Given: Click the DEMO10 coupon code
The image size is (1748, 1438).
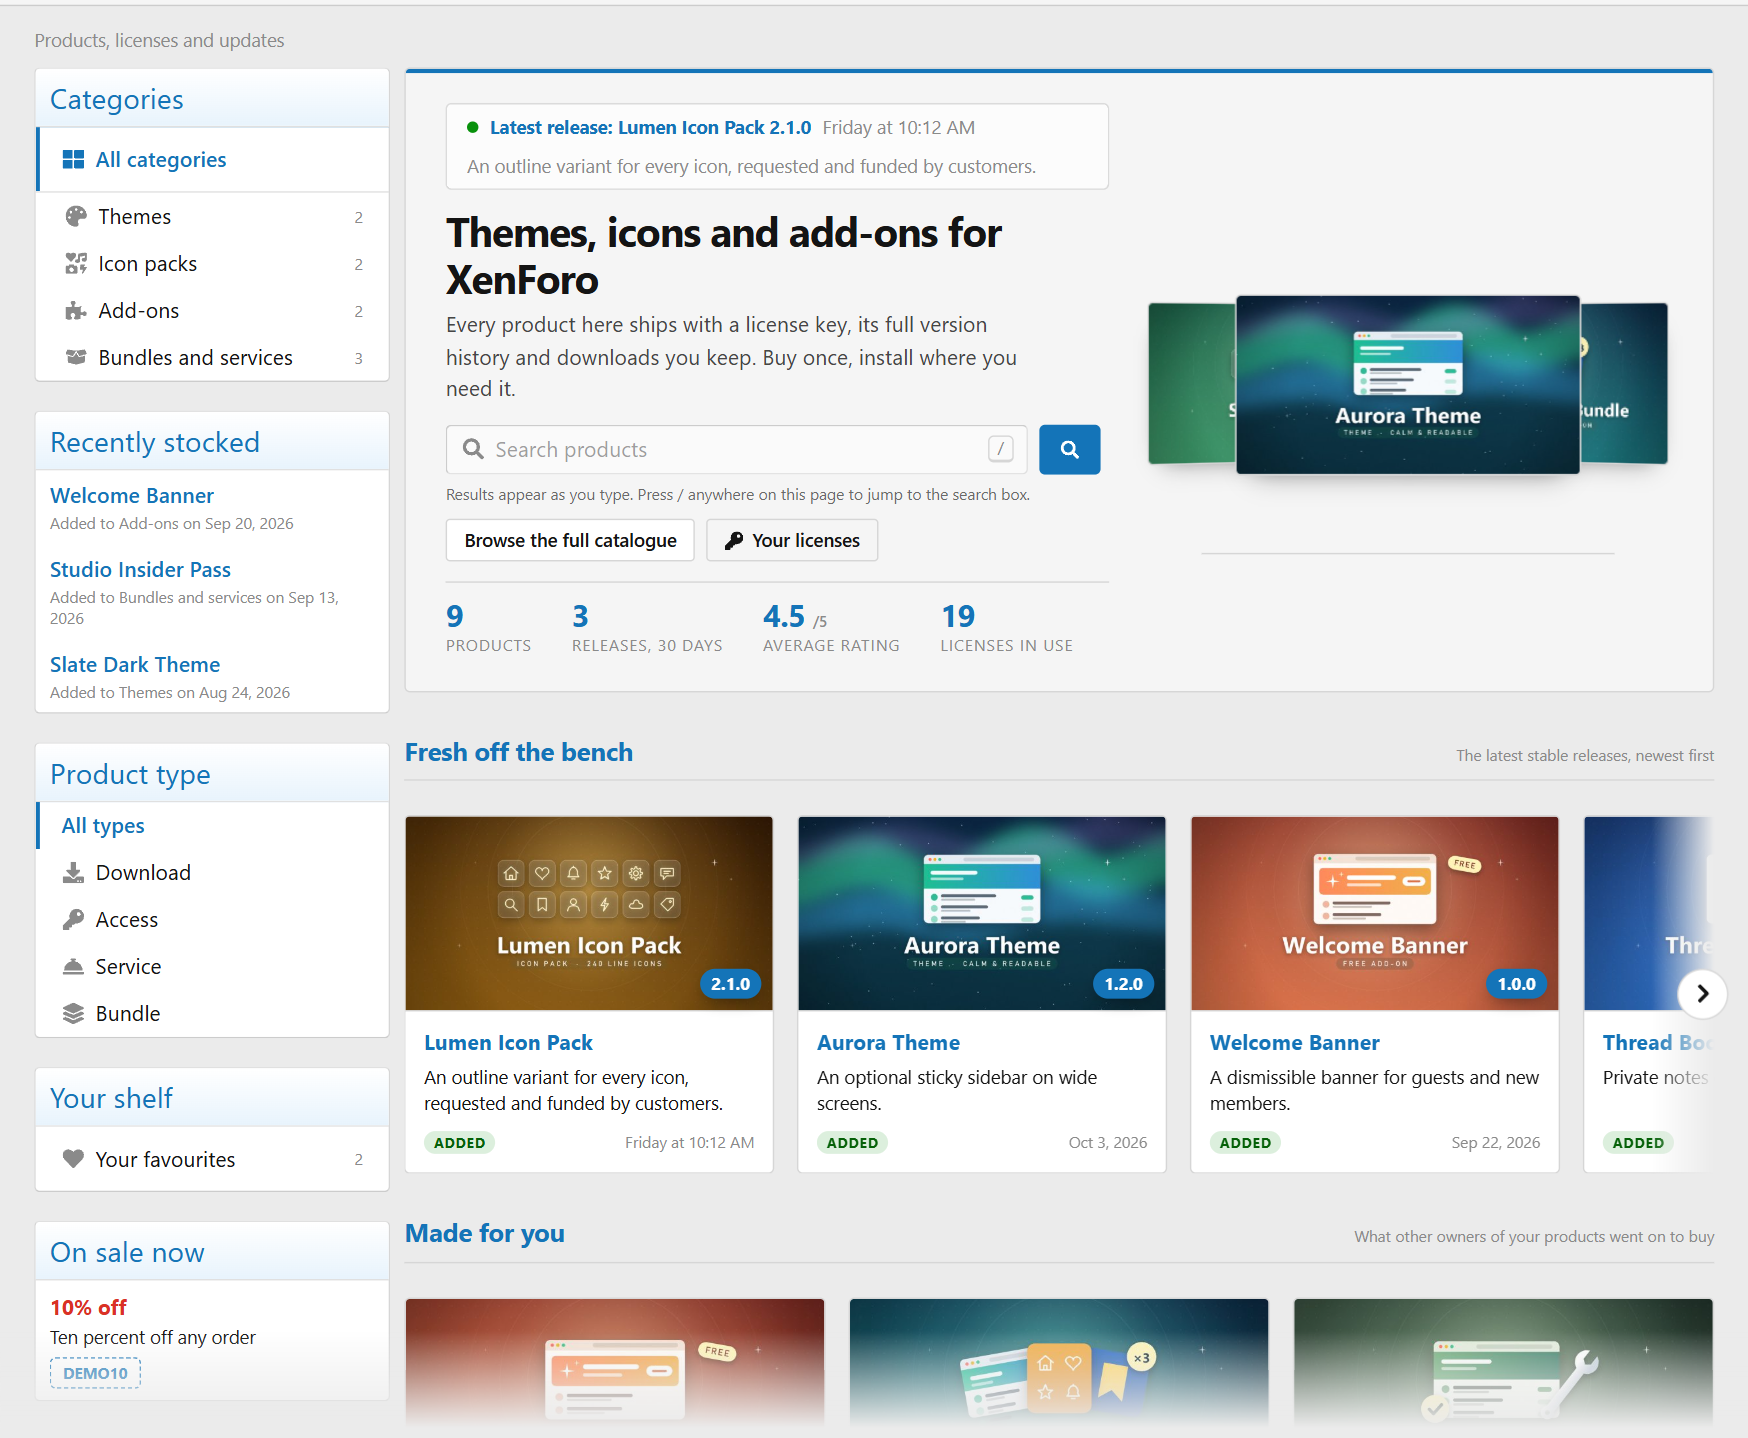Looking at the screenshot, I should click(95, 1373).
